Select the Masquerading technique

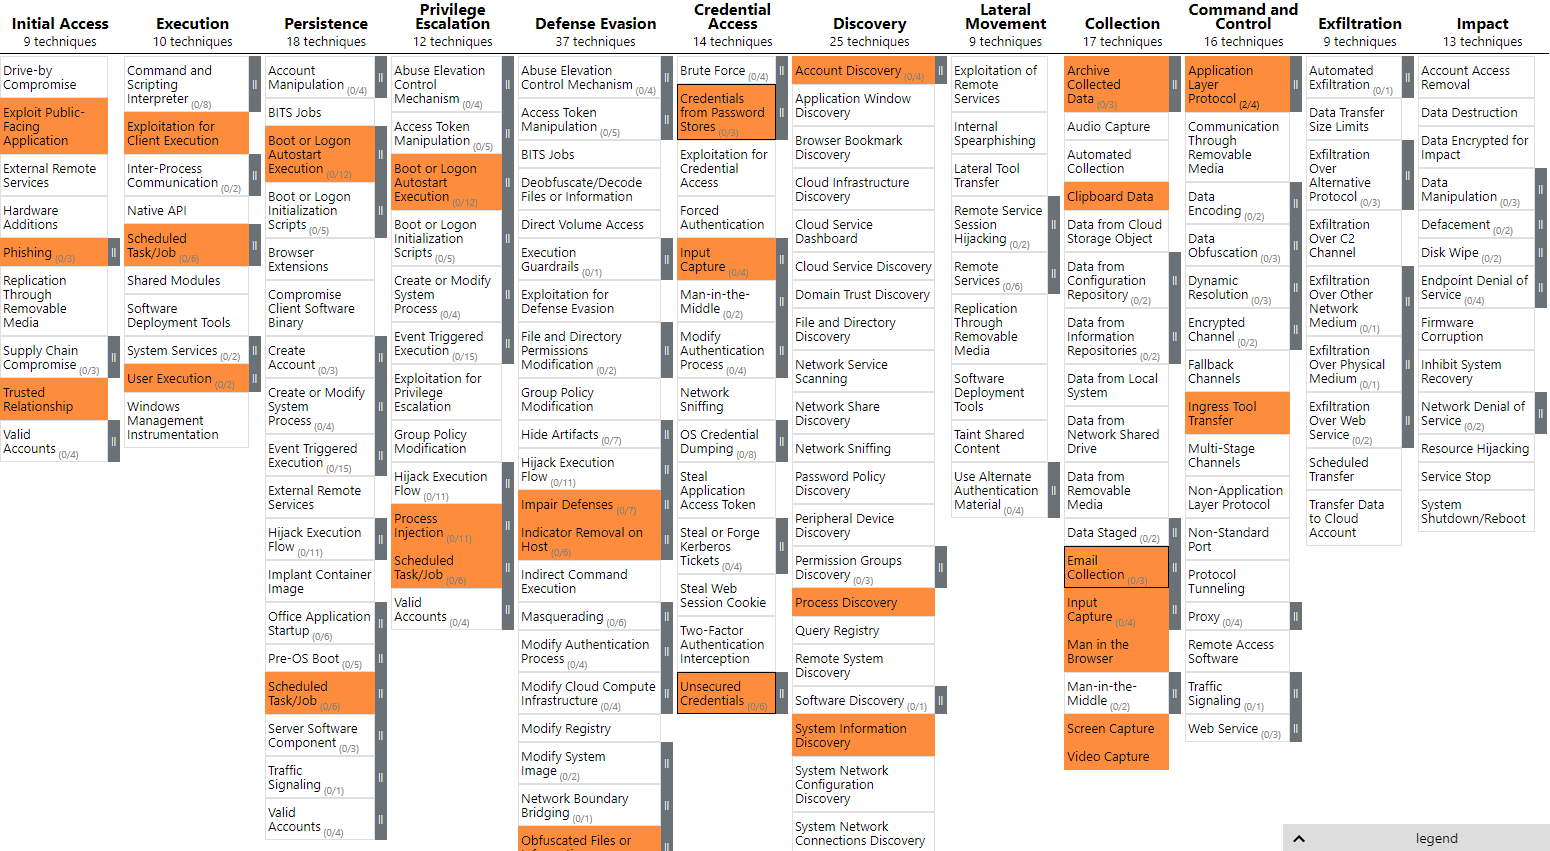[x=589, y=616]
